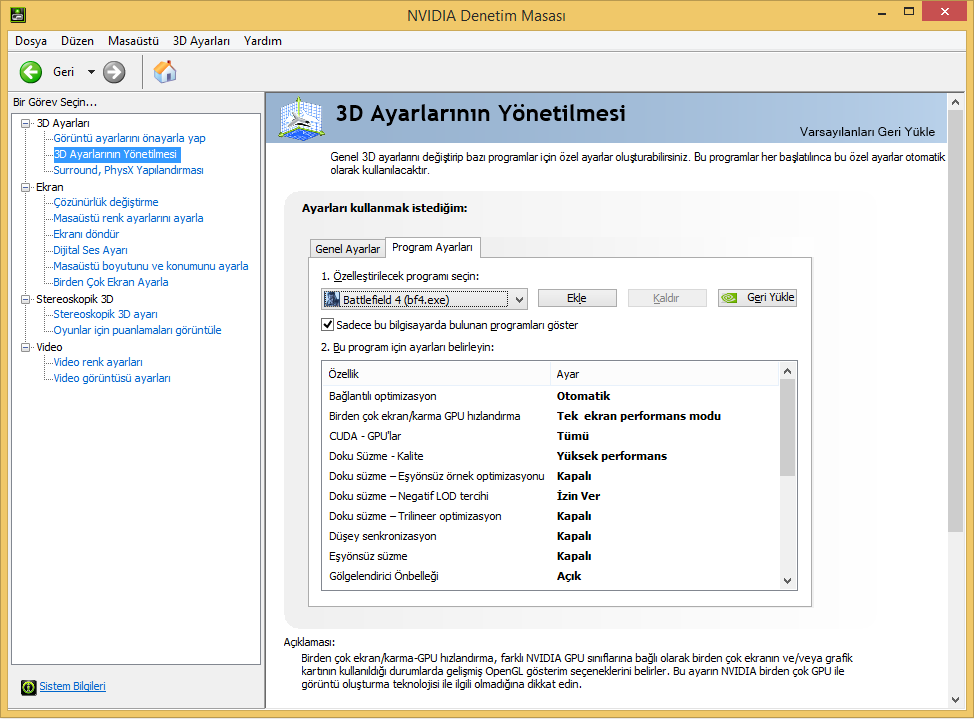Select the 'Eşyönsüz süzme' setting row

[550, 556]
